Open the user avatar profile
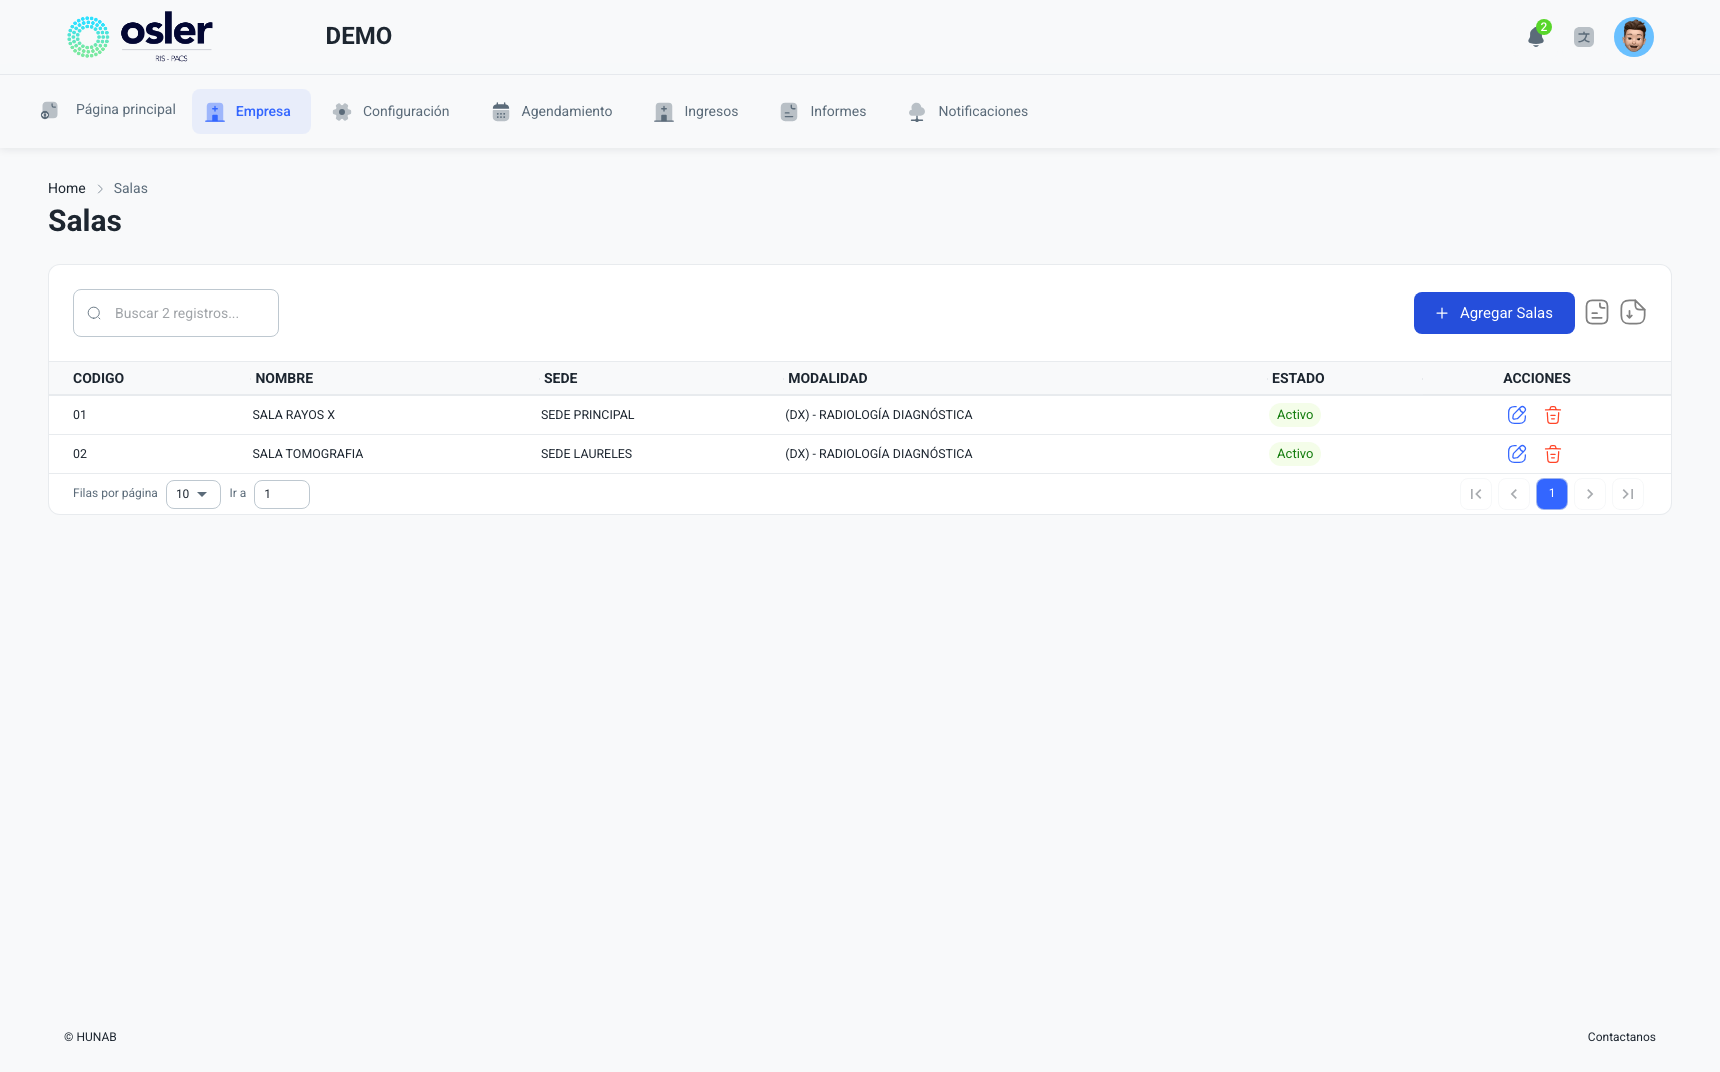This screenshot has width=1720, height=1072. click(x=1634, y=37)
